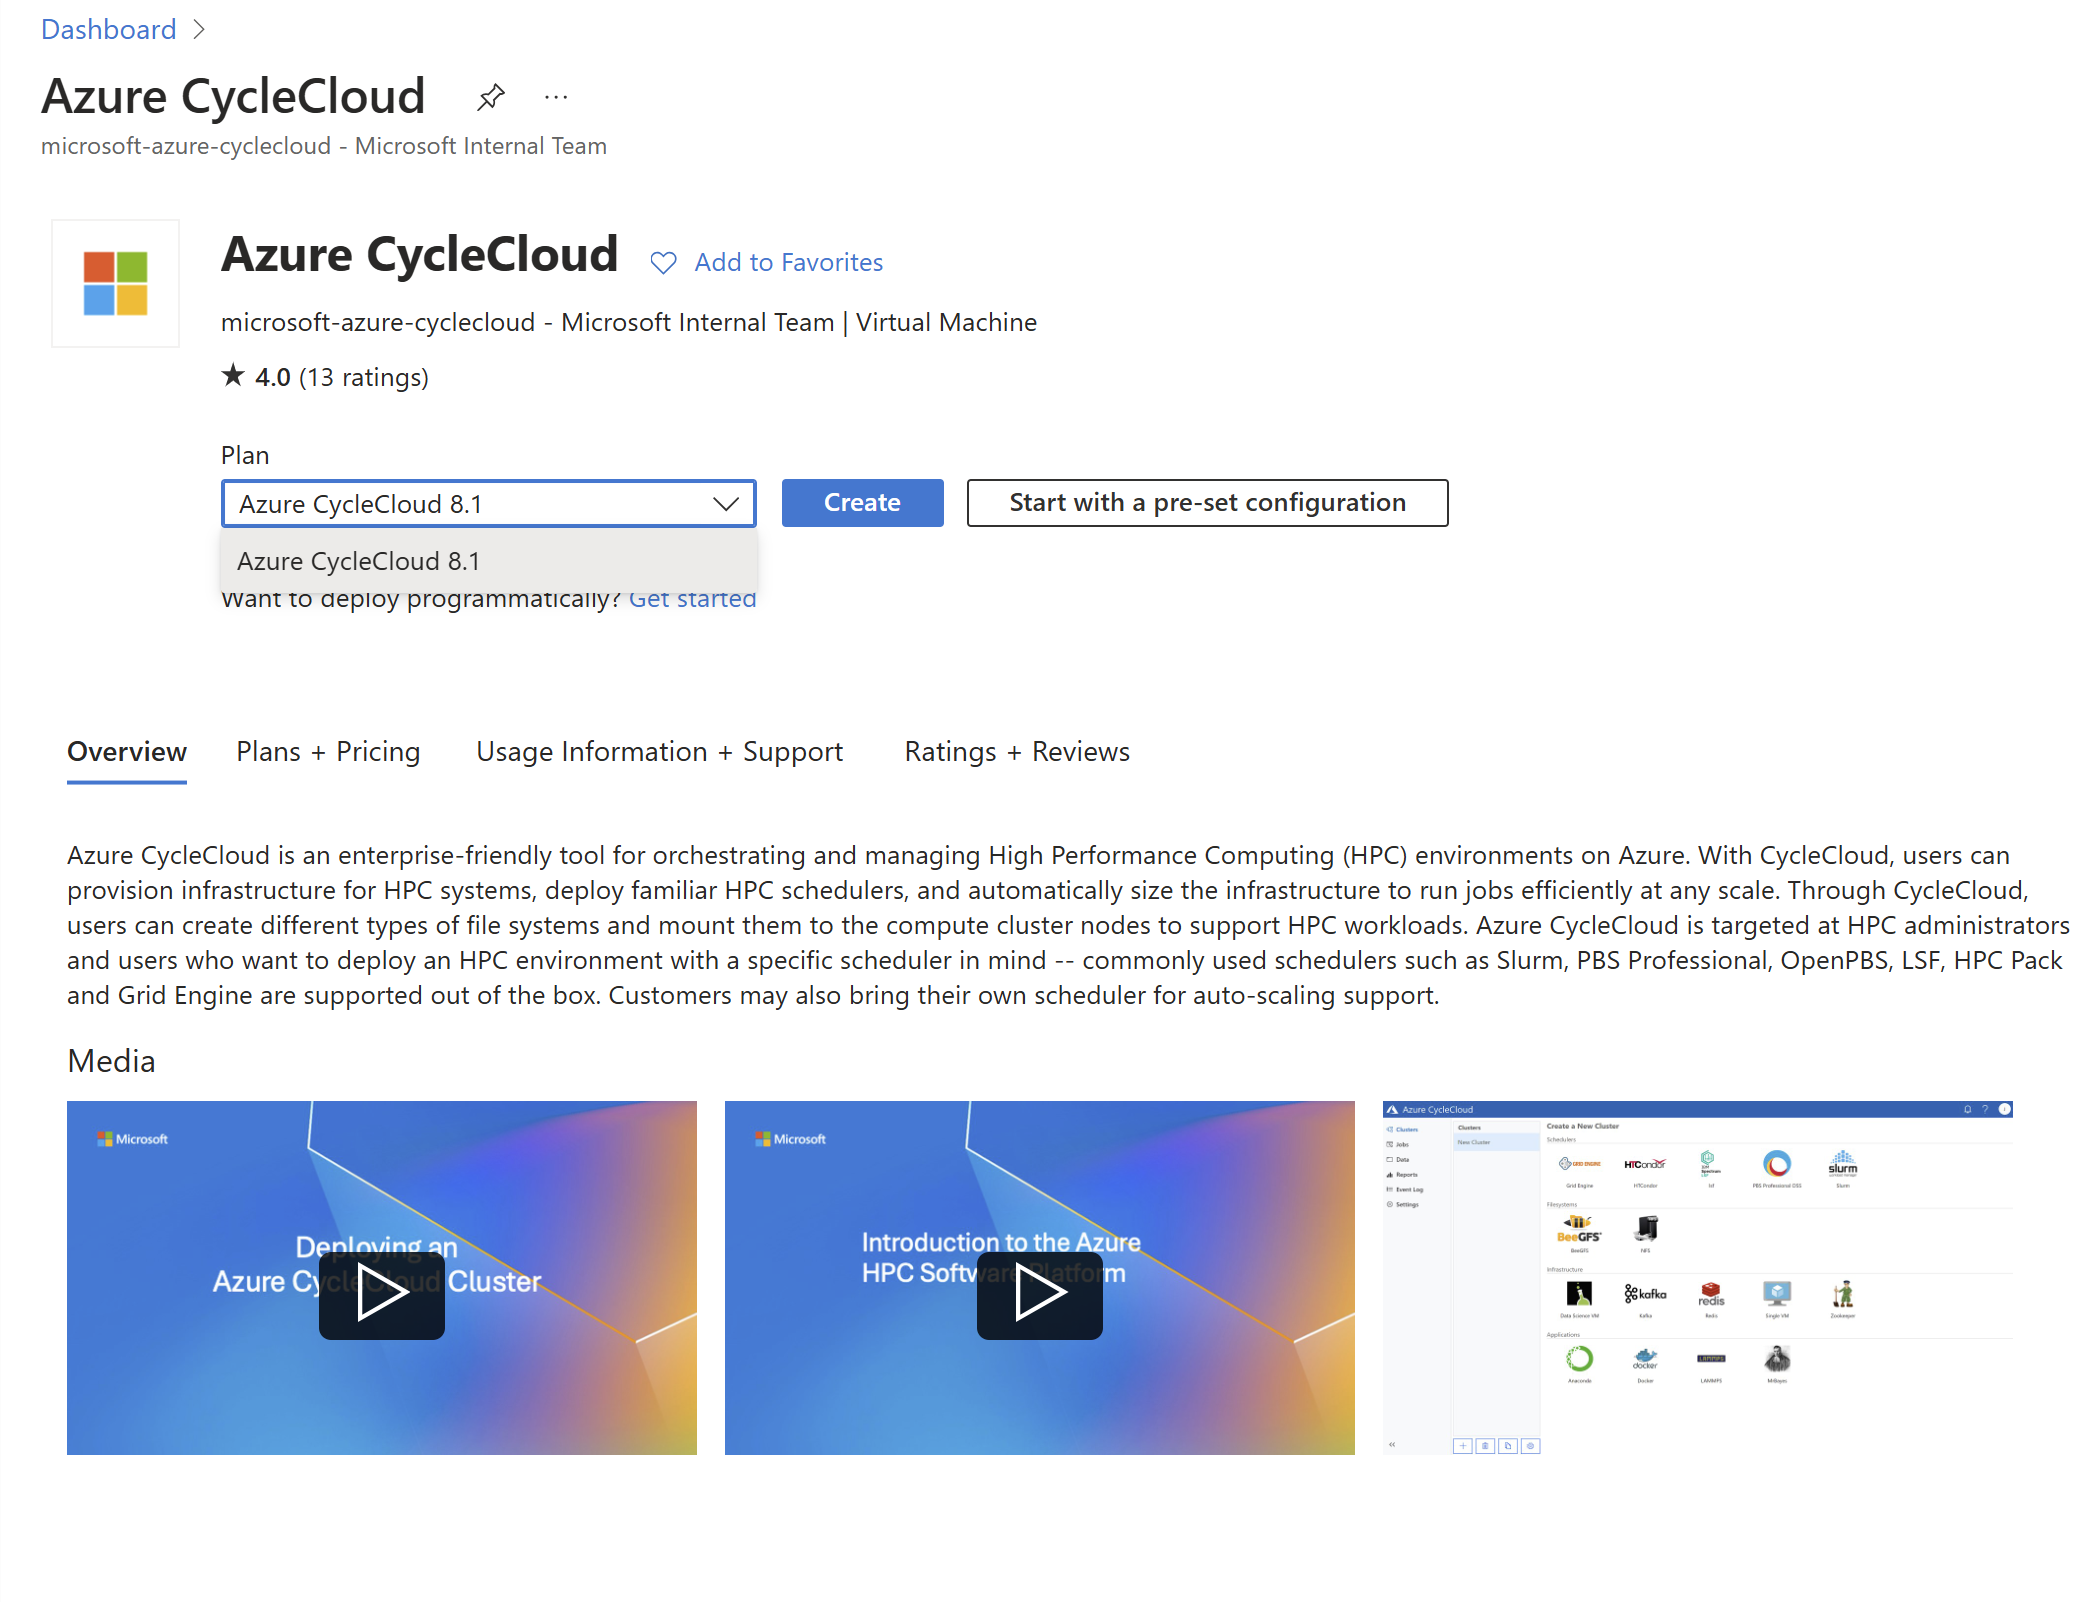
Task: Click the breadcrumb chevron after Dashboard
Action: tap(199, 30)
